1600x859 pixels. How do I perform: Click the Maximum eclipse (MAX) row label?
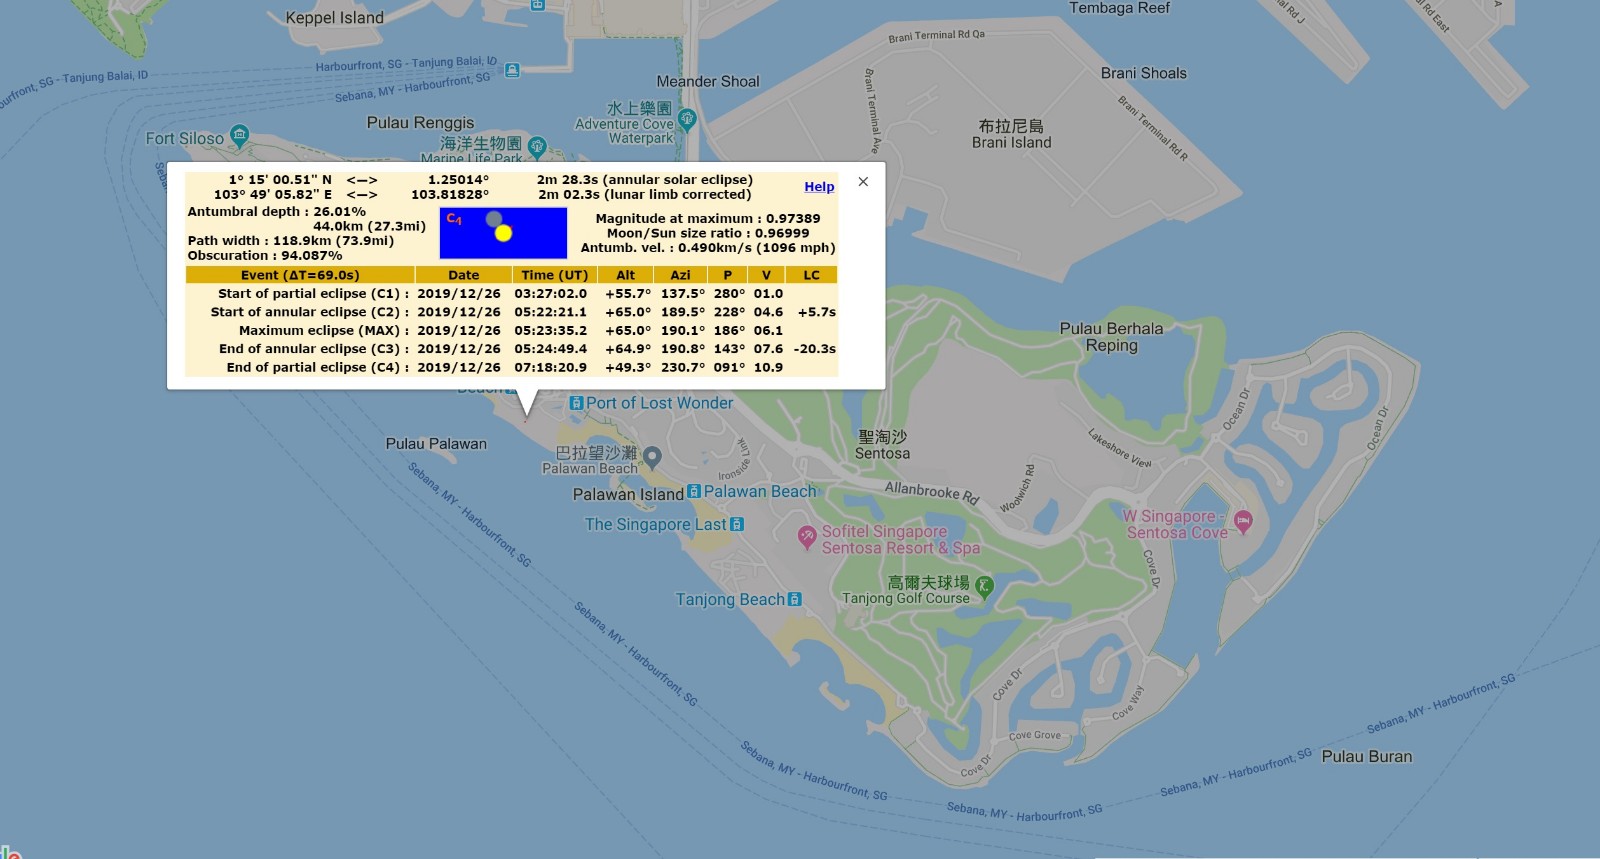(323, 331)
